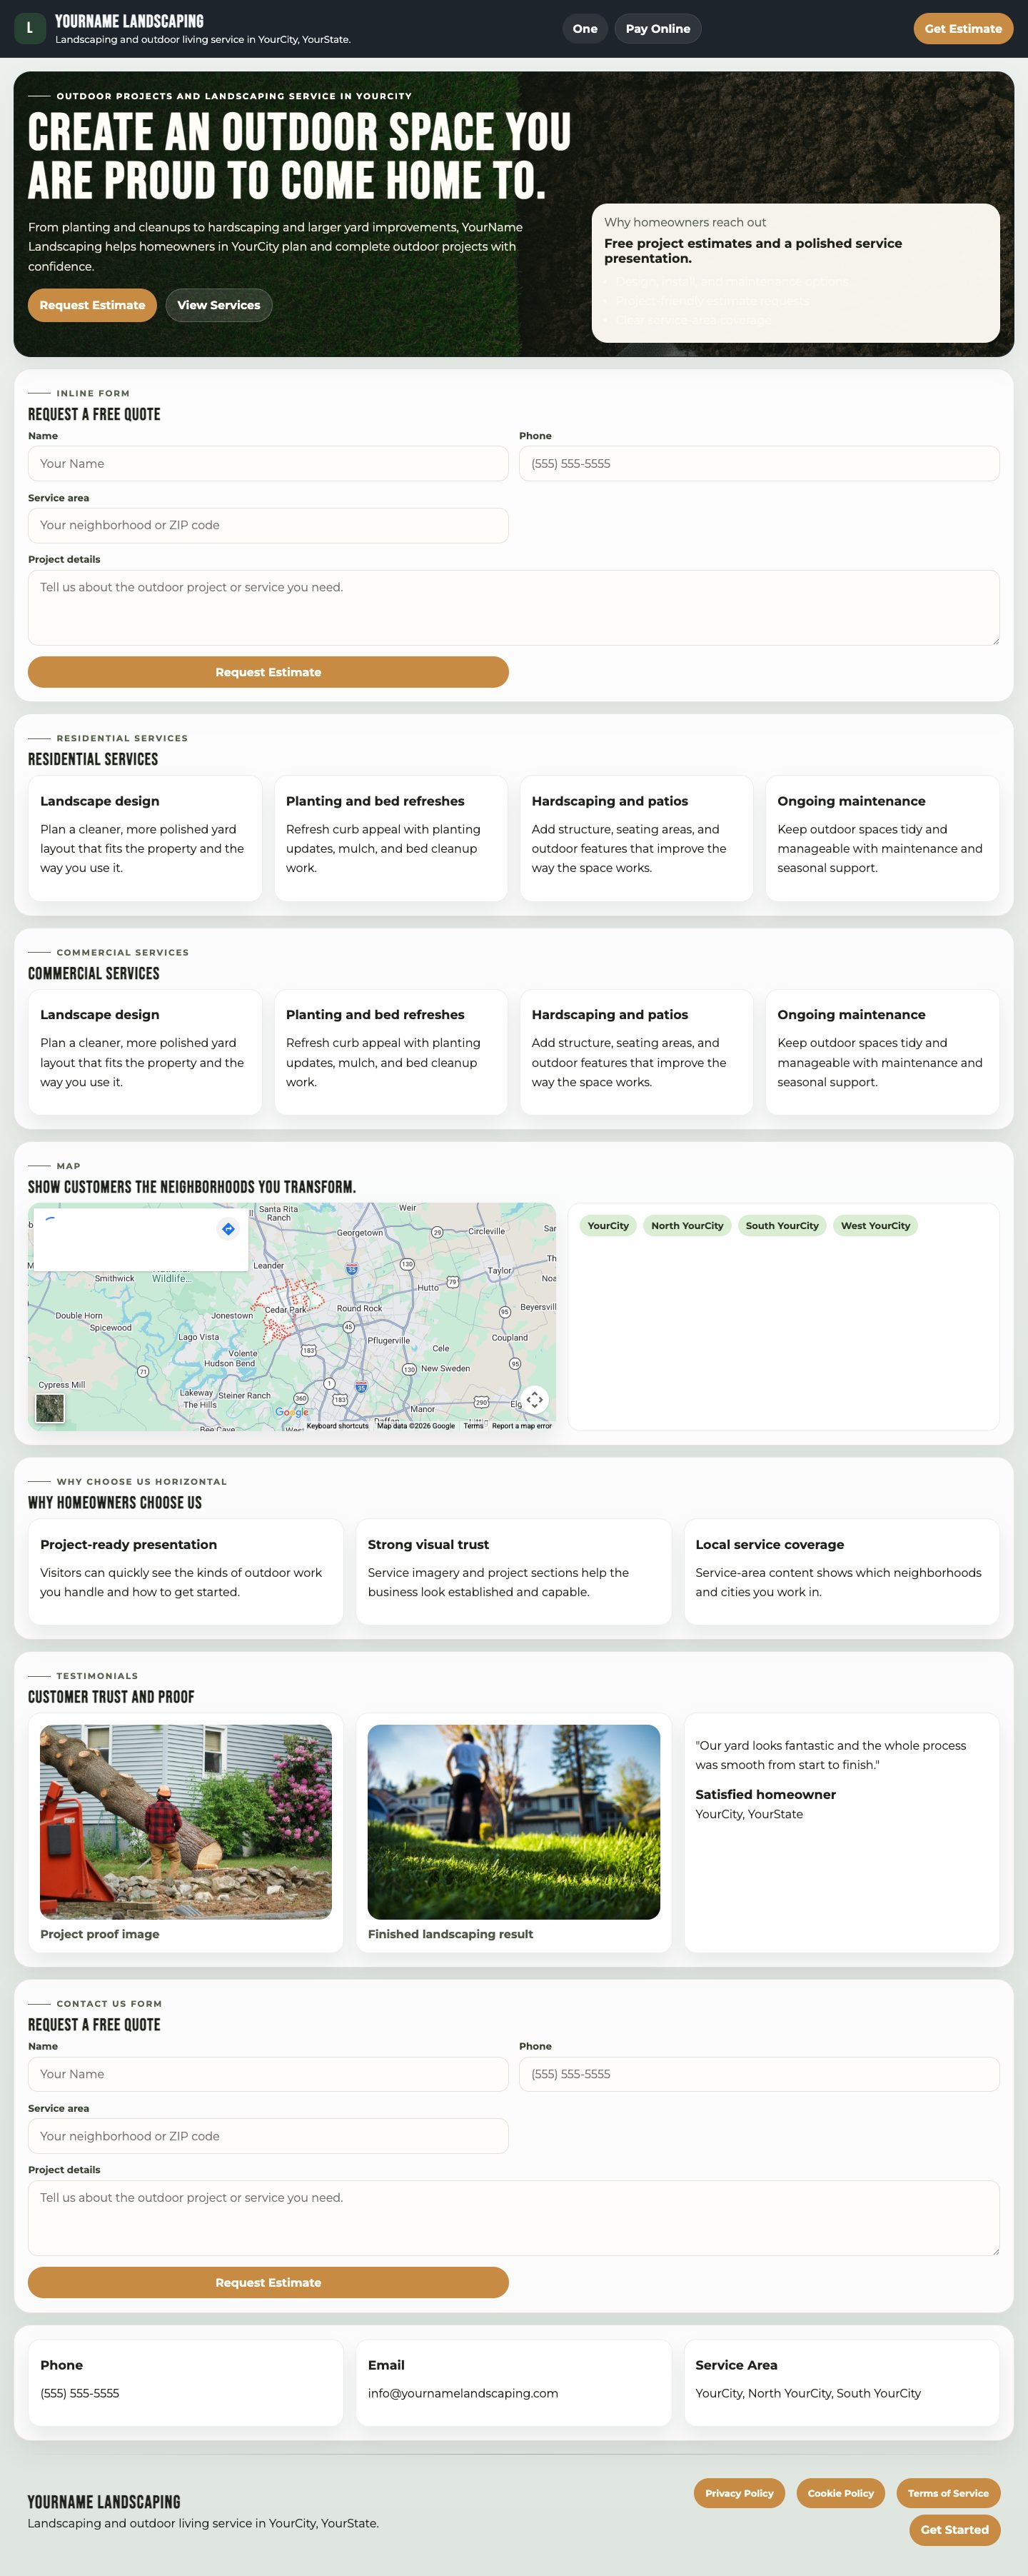This screenshot has width=1028, height=2576.
Task: Select Hardscaping and patios under Residential Services
Action: pyautogui.click(x=636, y=838)
